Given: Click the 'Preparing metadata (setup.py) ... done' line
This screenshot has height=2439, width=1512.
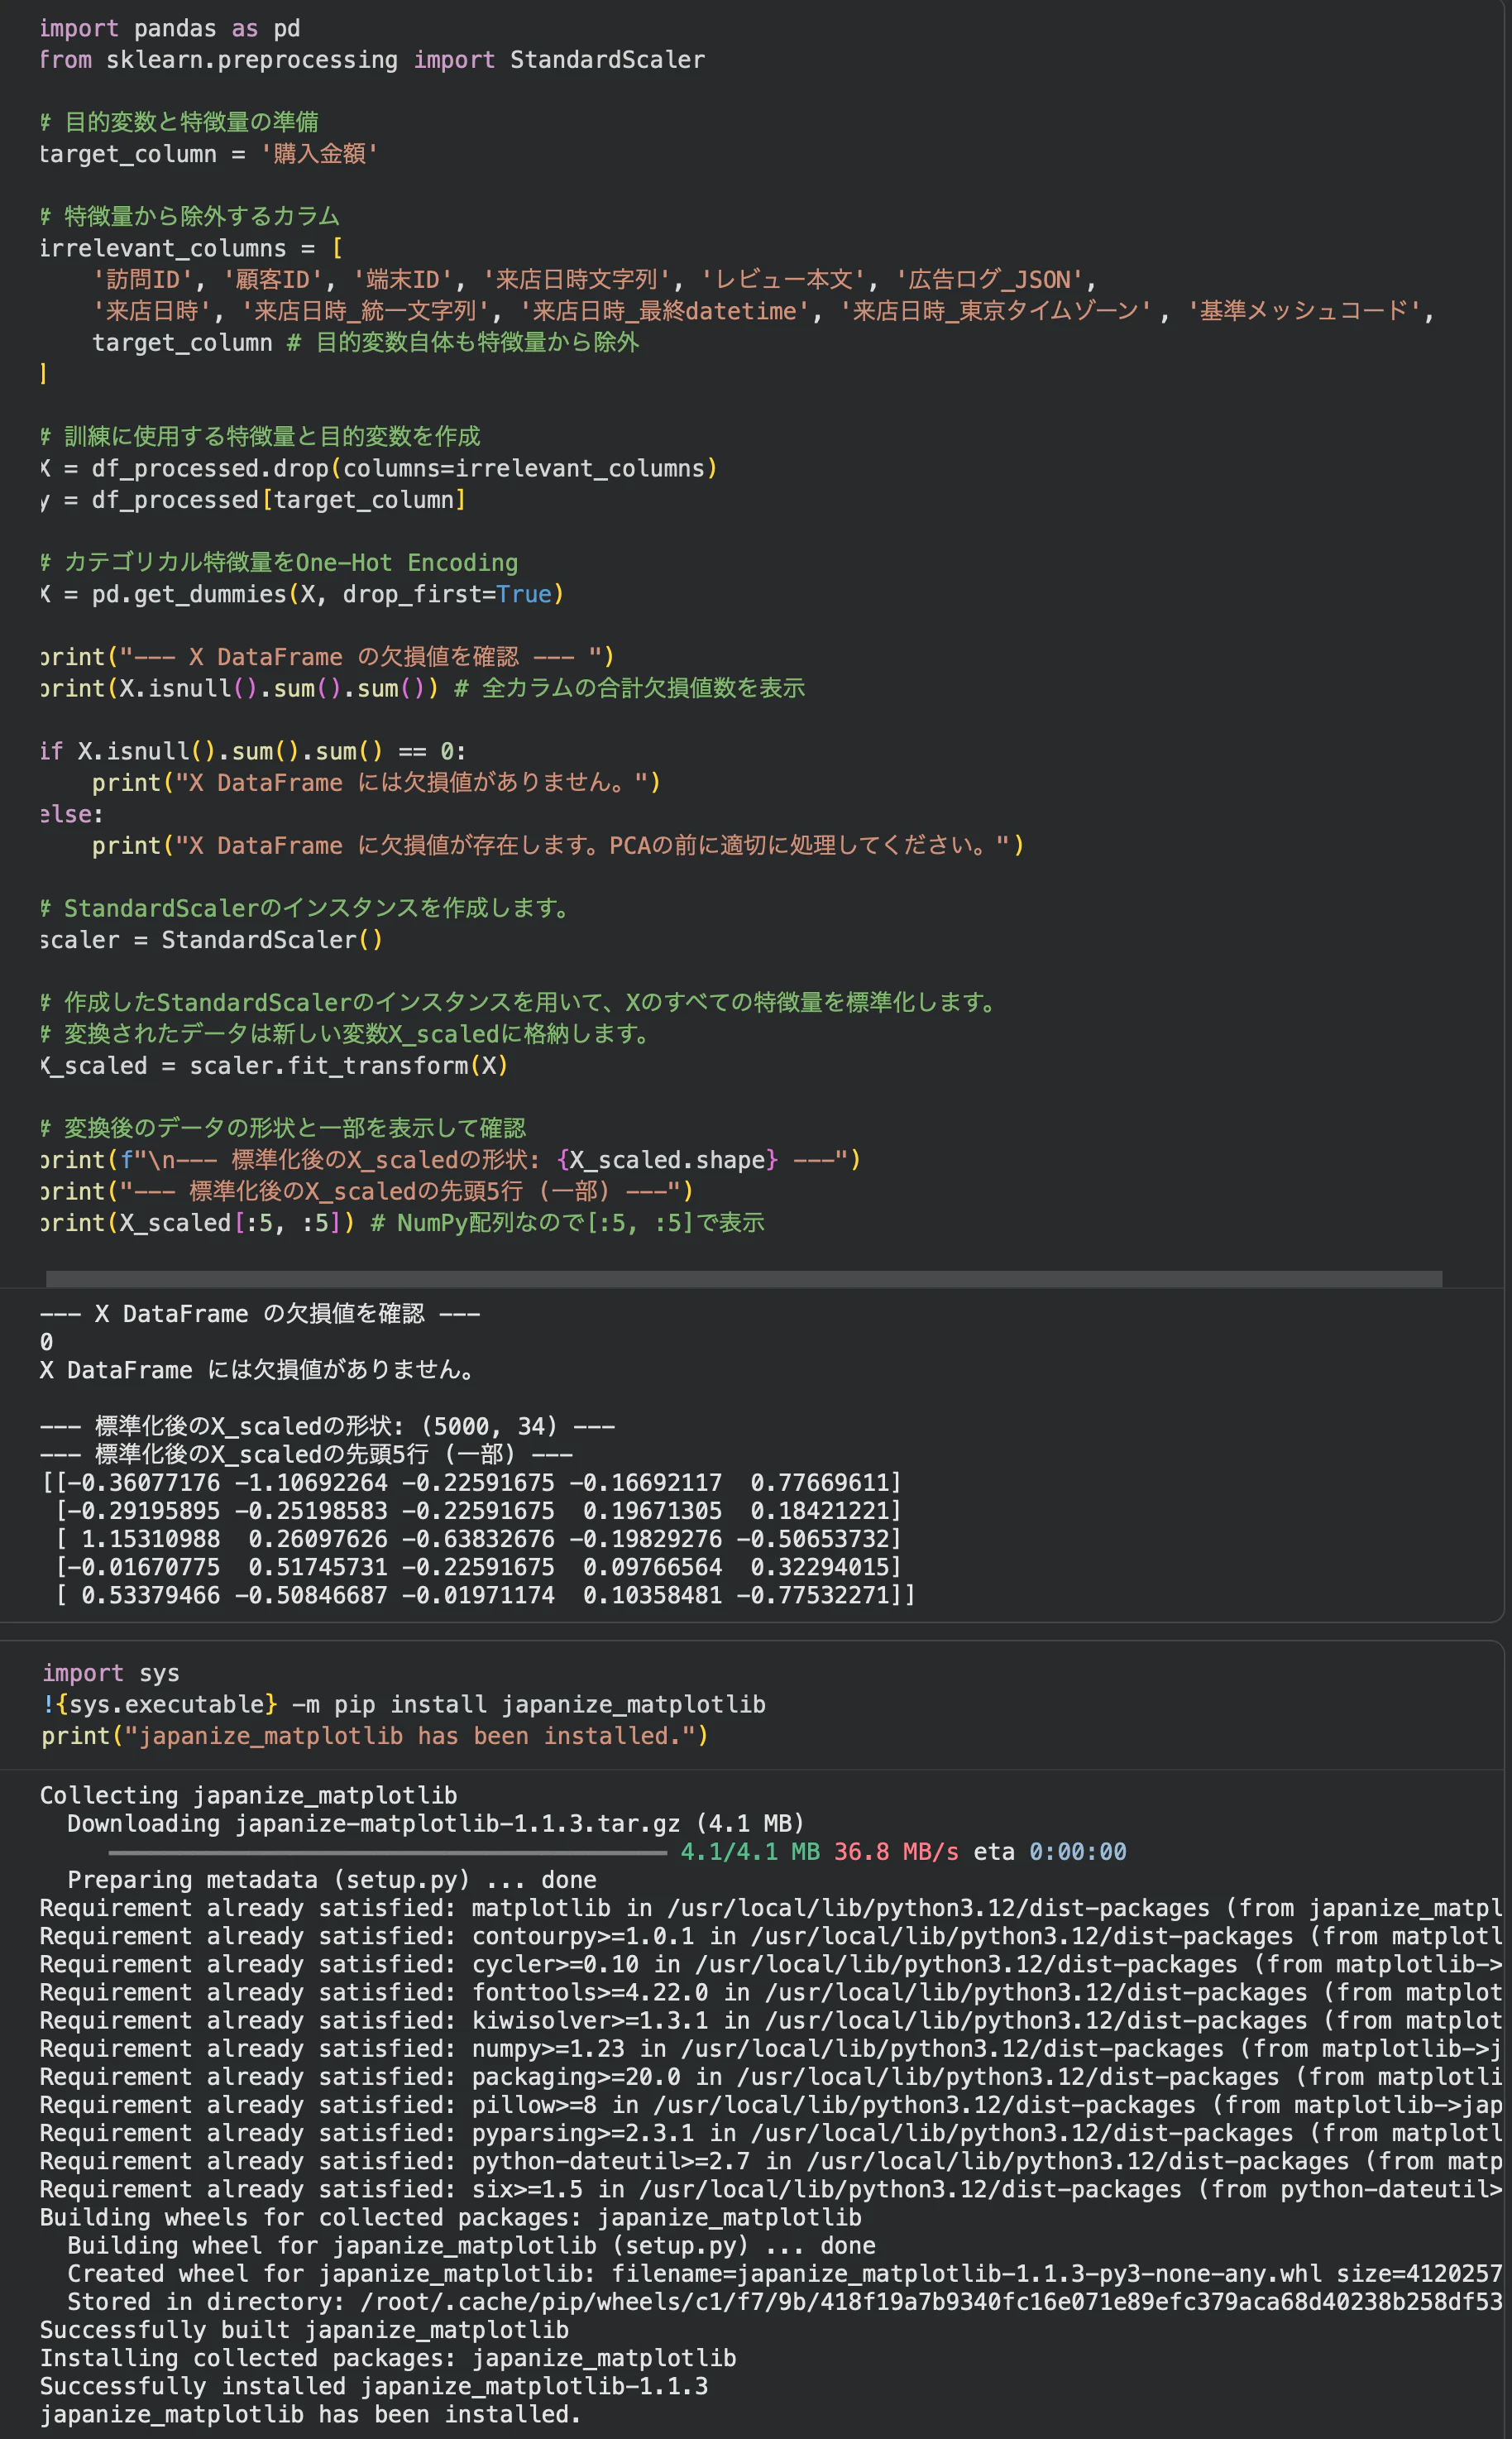Looking at the screenshot, I should [332, 1880].
